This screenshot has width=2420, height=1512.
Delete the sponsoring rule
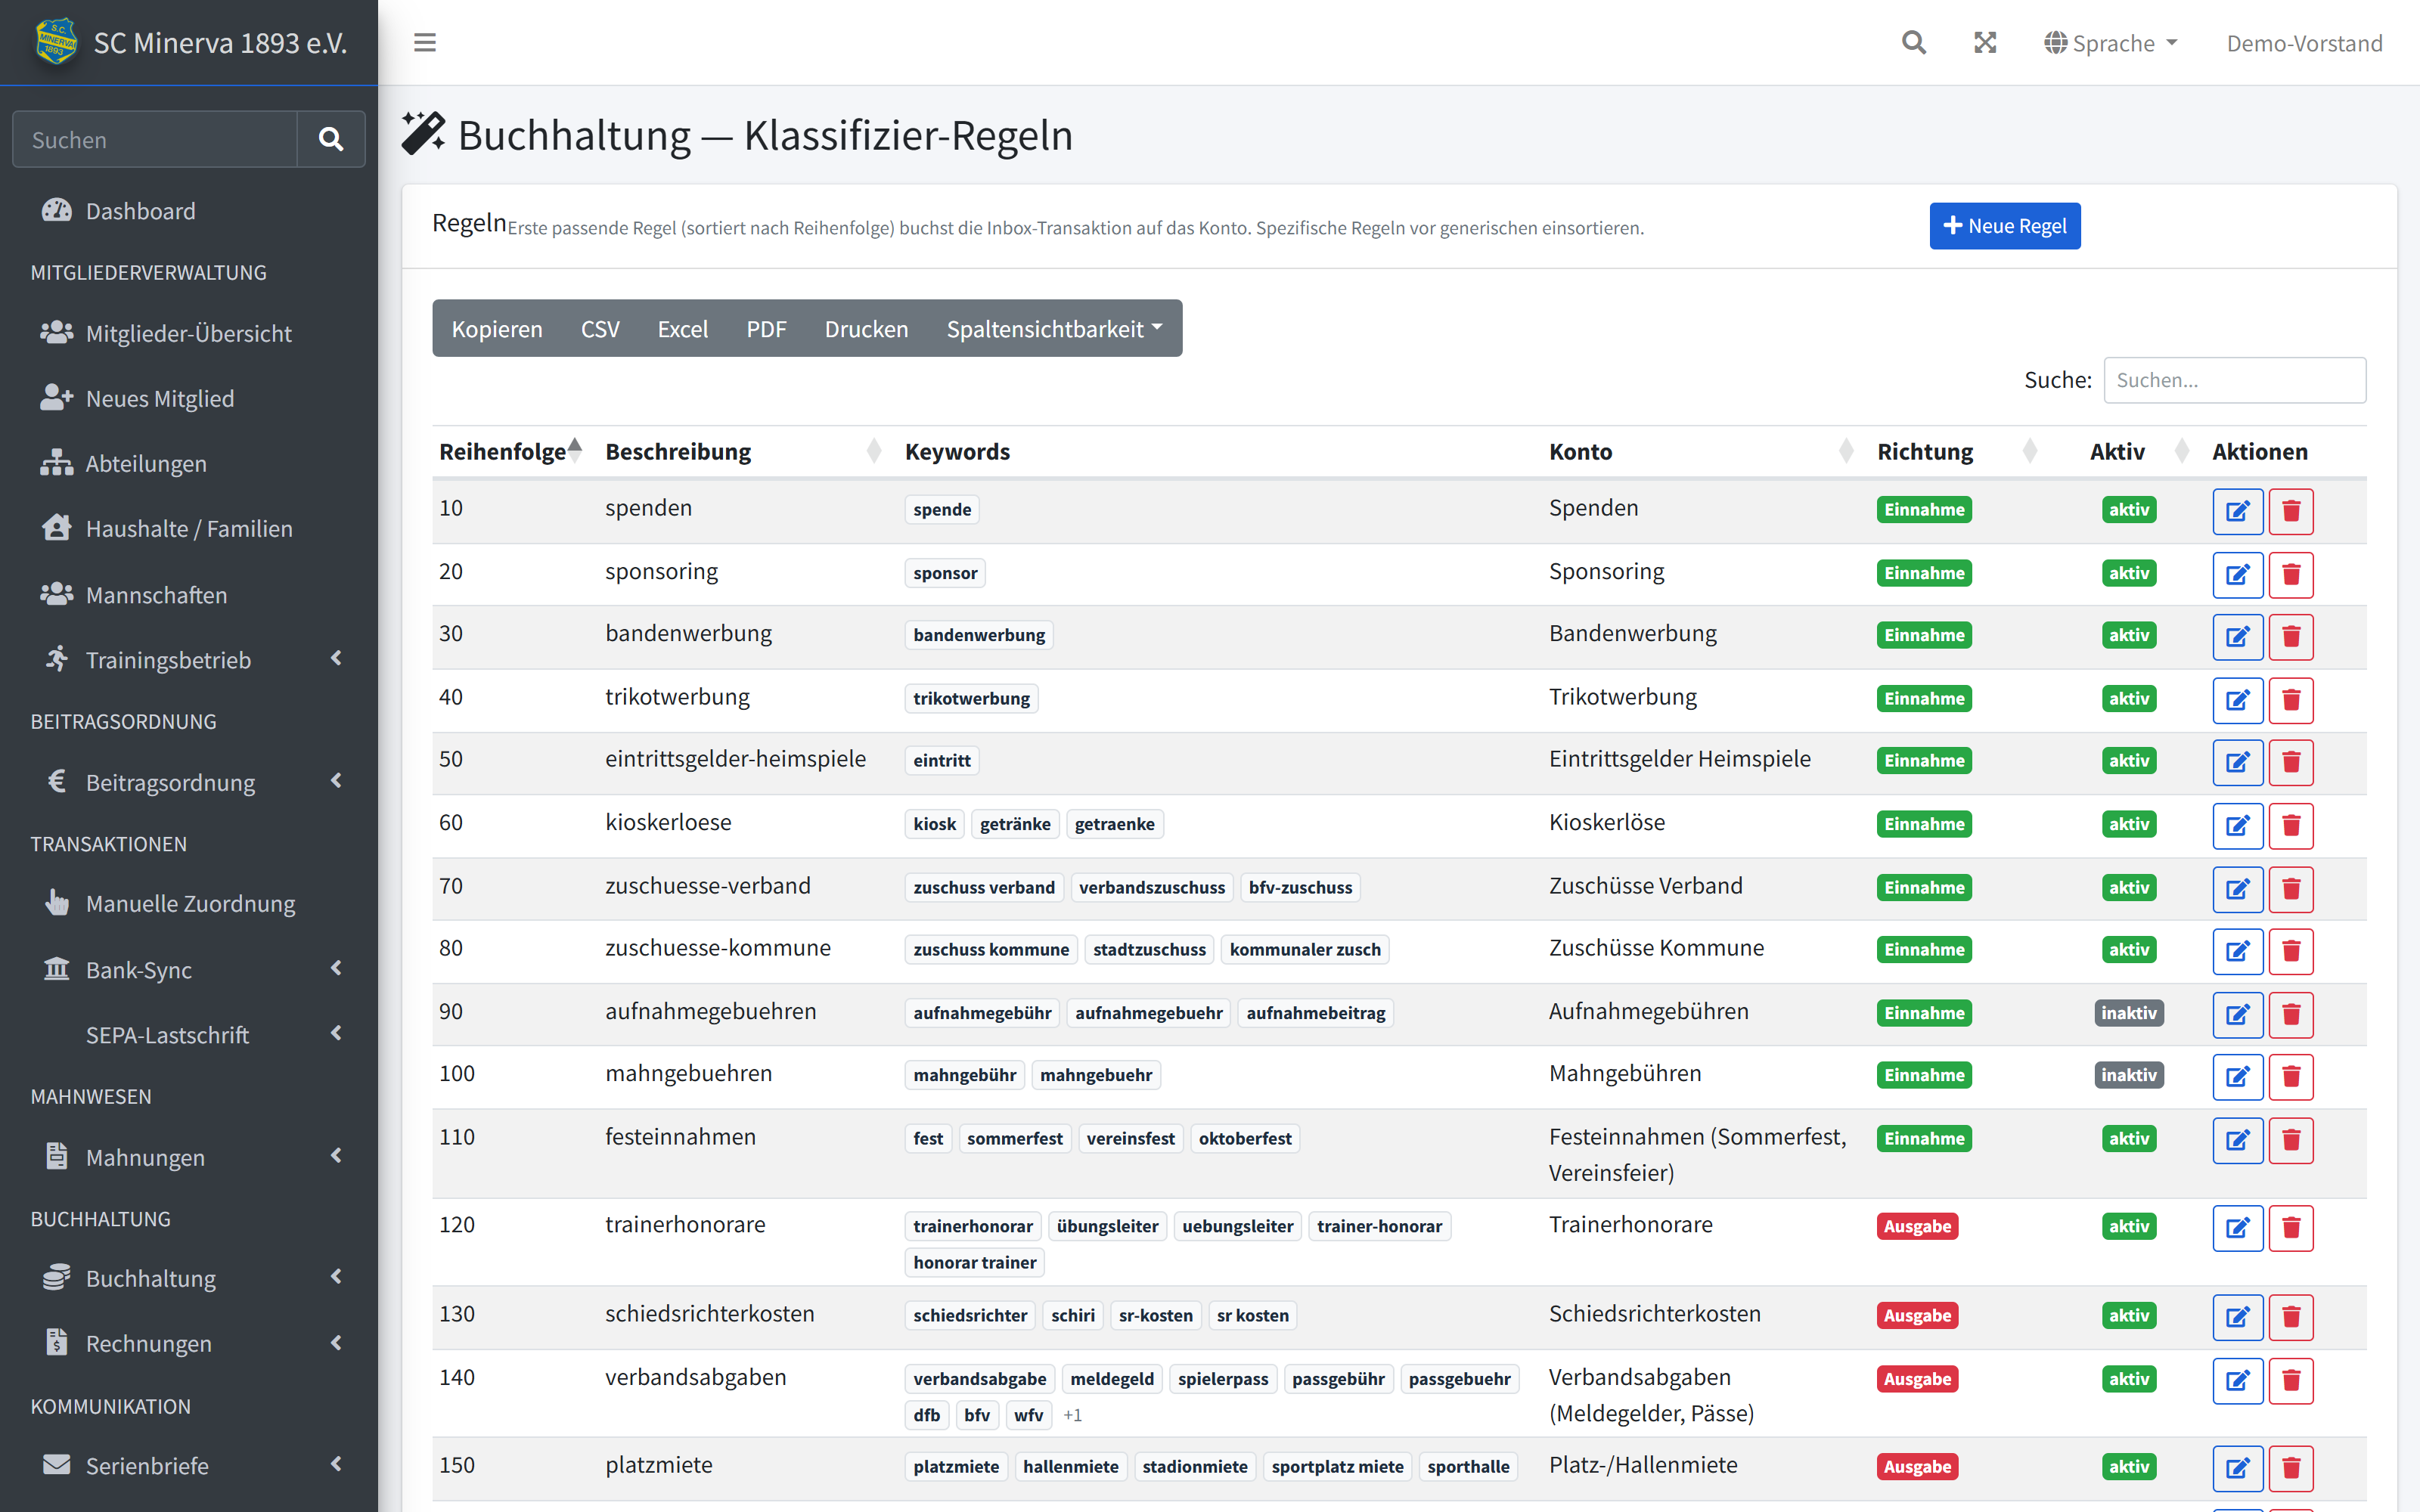2291,574
